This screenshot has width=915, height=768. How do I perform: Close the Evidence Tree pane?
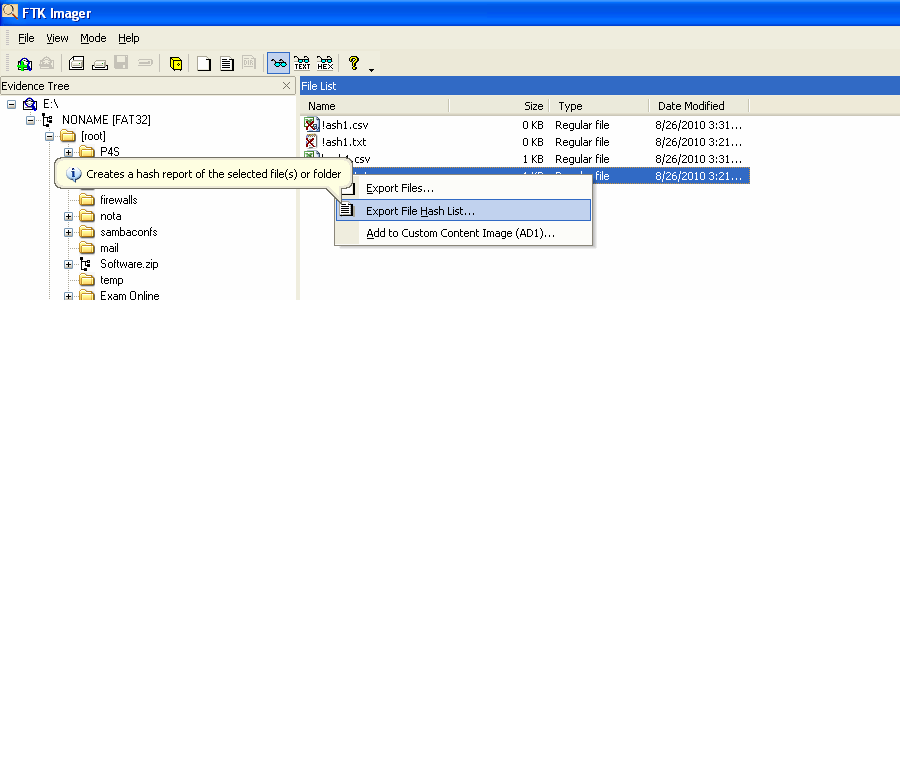pos(287,86)
